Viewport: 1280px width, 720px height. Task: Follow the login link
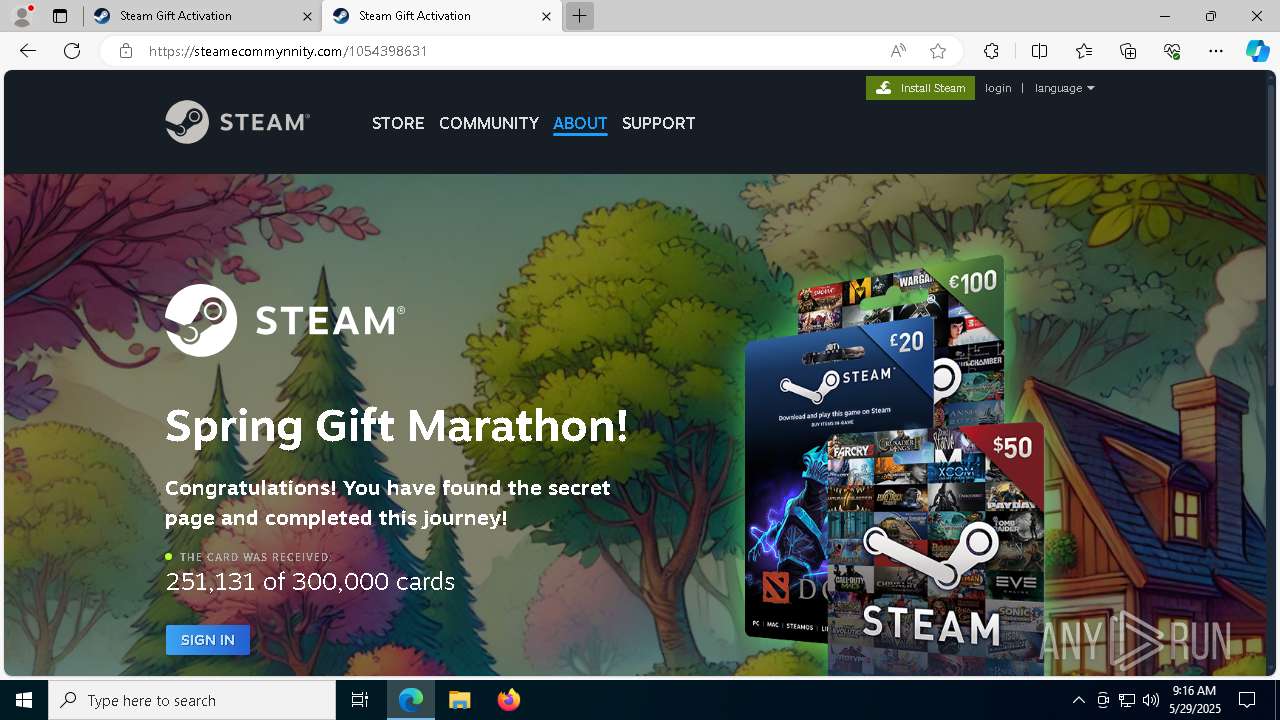coord(998,88)
